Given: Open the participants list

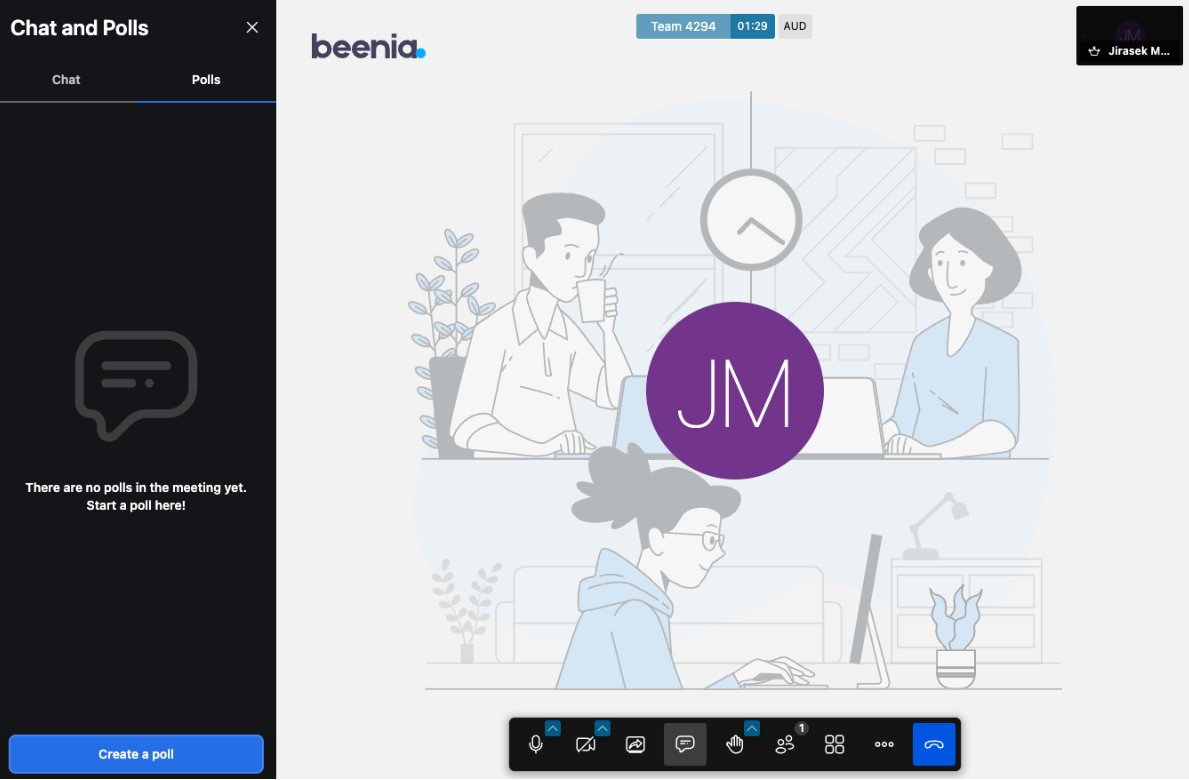Looking at the screenshot, I should 785,745.
